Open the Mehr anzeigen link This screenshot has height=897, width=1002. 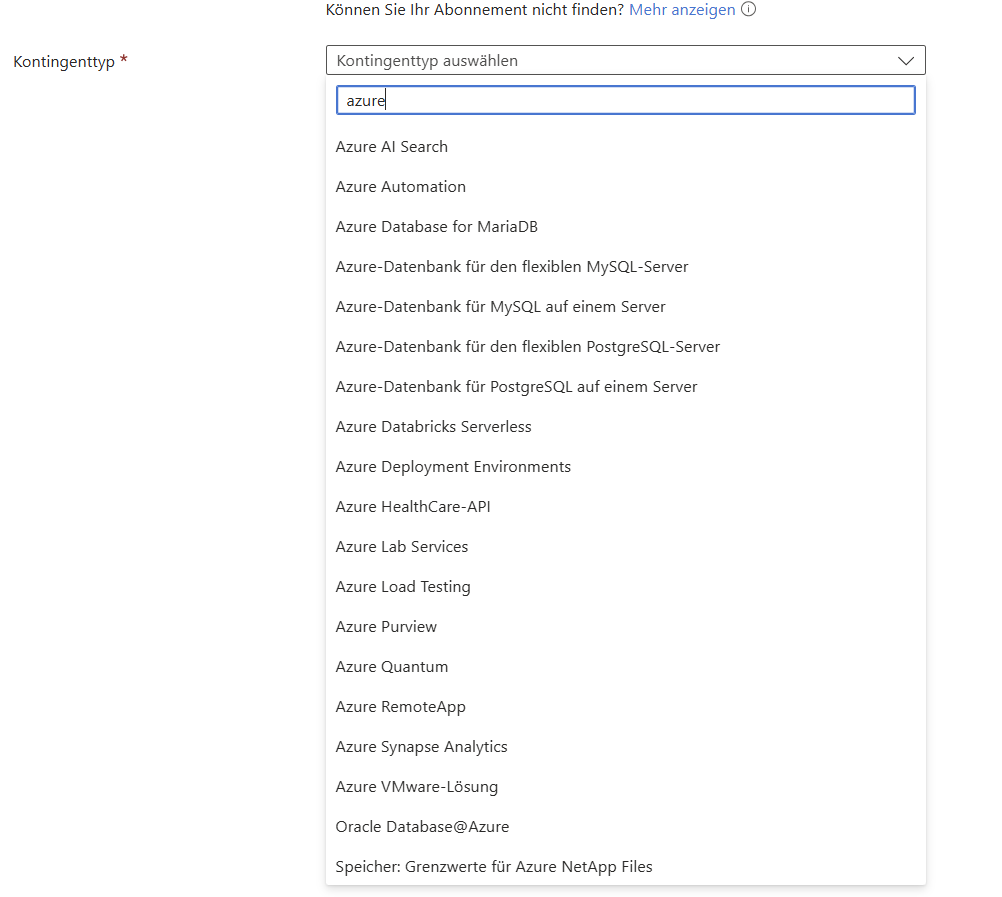(x=682, y=10)
